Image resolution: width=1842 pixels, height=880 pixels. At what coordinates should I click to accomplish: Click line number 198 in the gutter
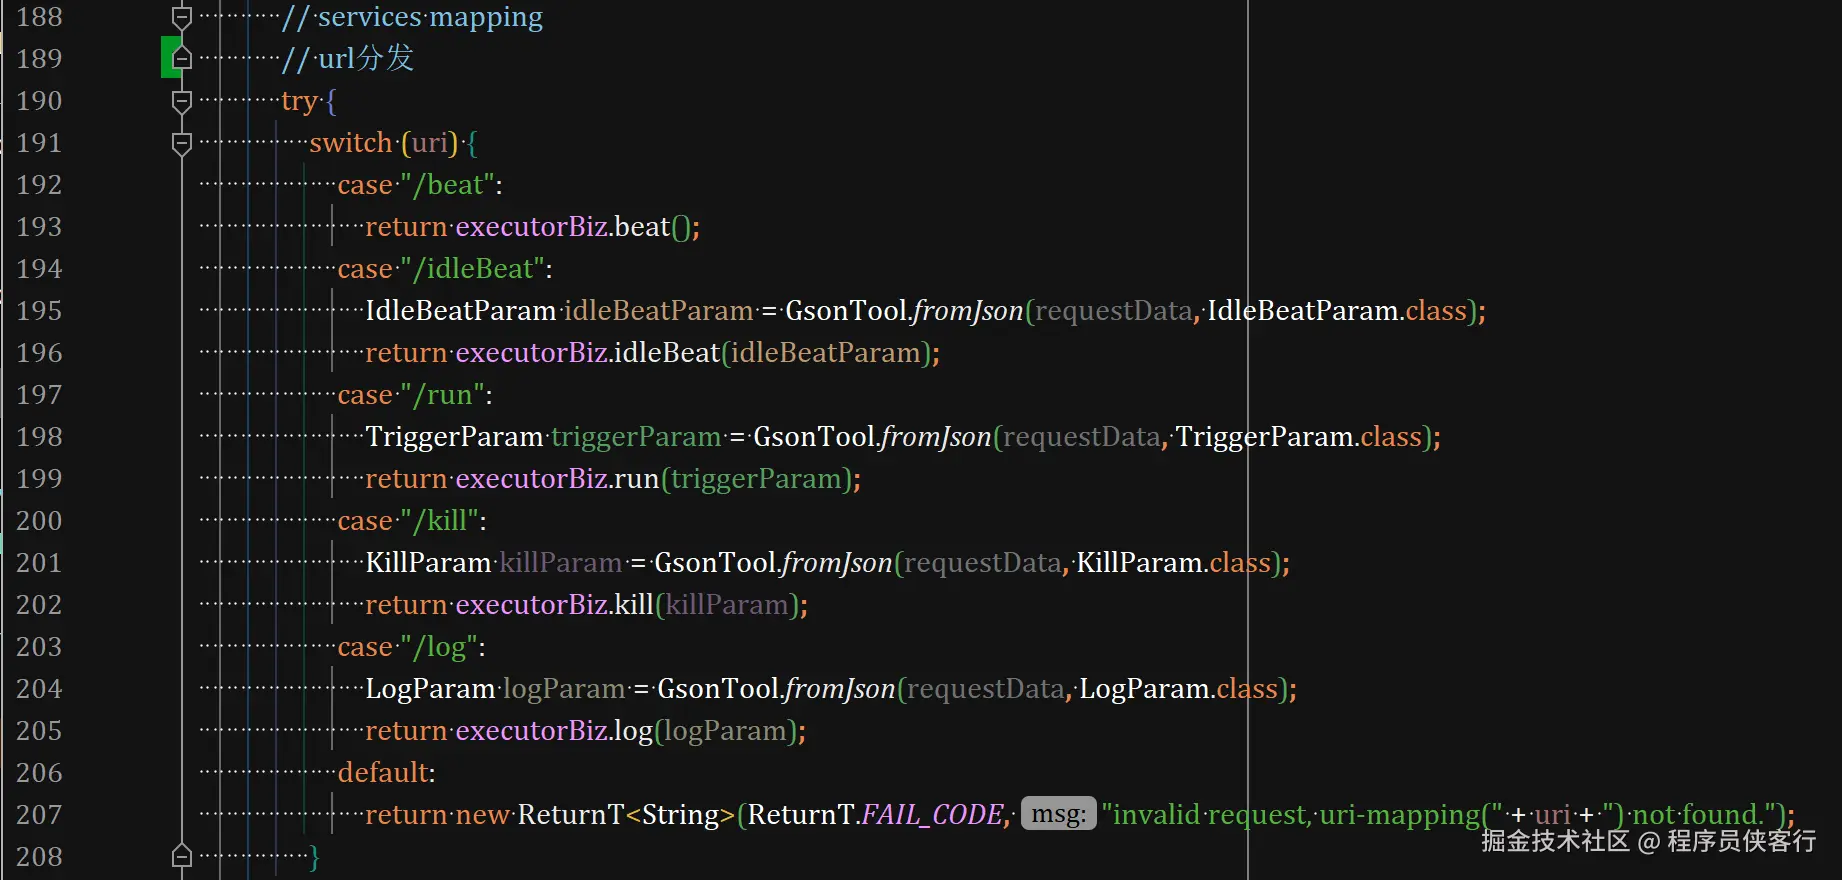39,437
